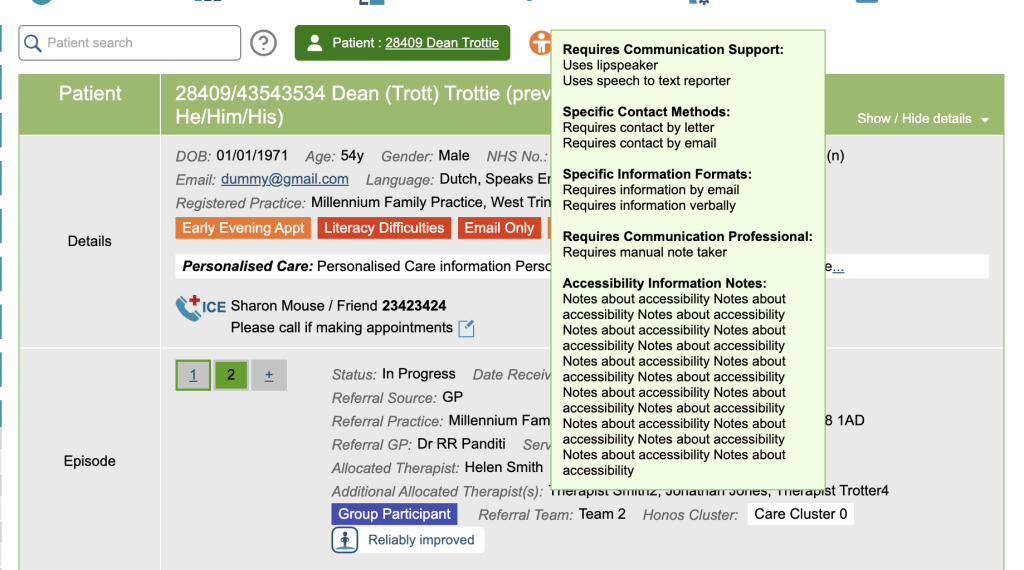Switch to episode 1 tab
This screenshot has height=570, width=1024.
(x=193, y=375)
